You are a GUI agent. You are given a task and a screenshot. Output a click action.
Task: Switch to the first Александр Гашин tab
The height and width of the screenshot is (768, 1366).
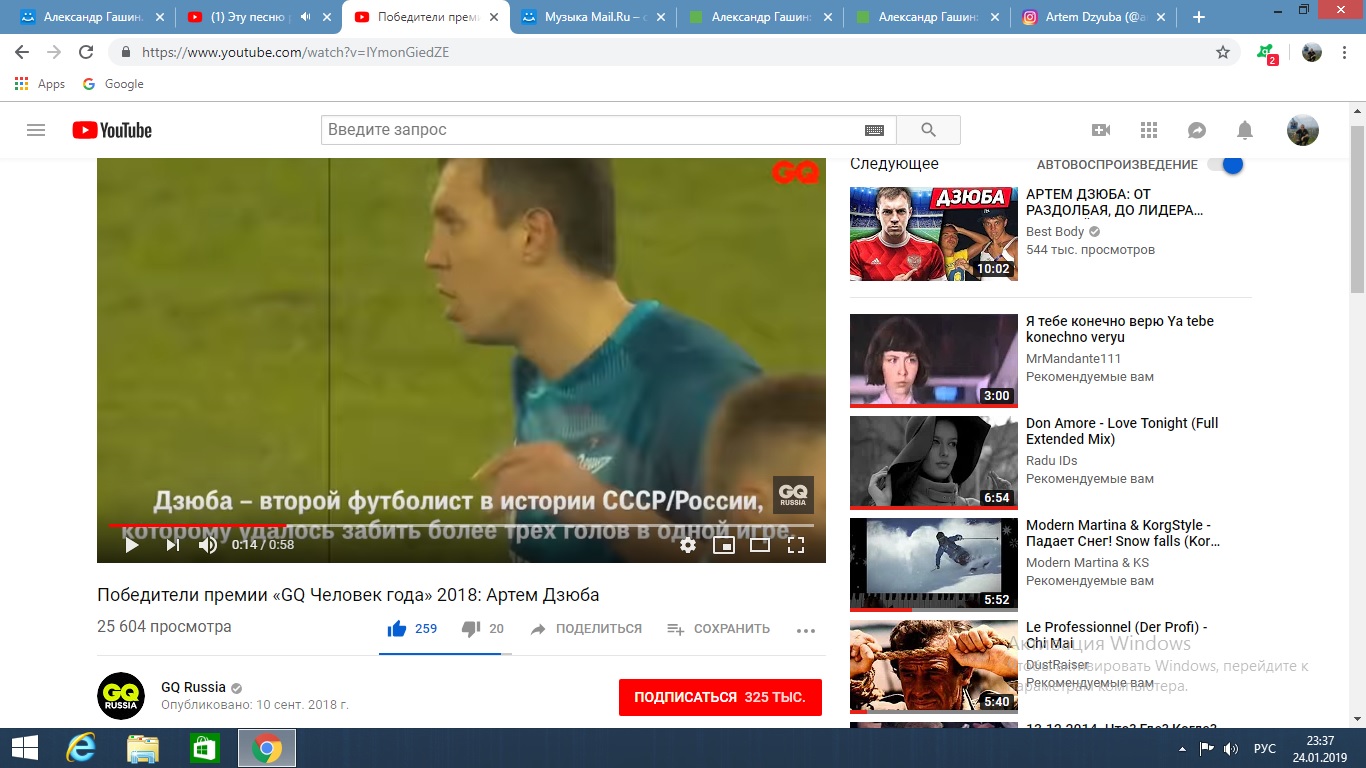coord(90,17)
